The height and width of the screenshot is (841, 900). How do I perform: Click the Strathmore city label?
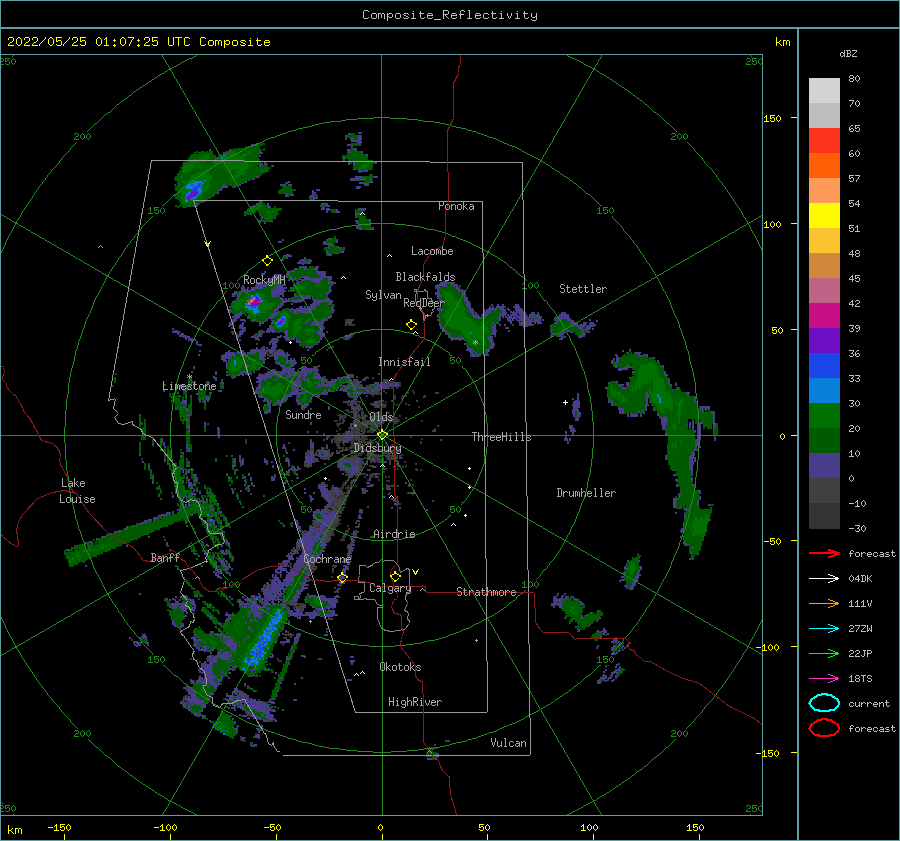(486, 592)
